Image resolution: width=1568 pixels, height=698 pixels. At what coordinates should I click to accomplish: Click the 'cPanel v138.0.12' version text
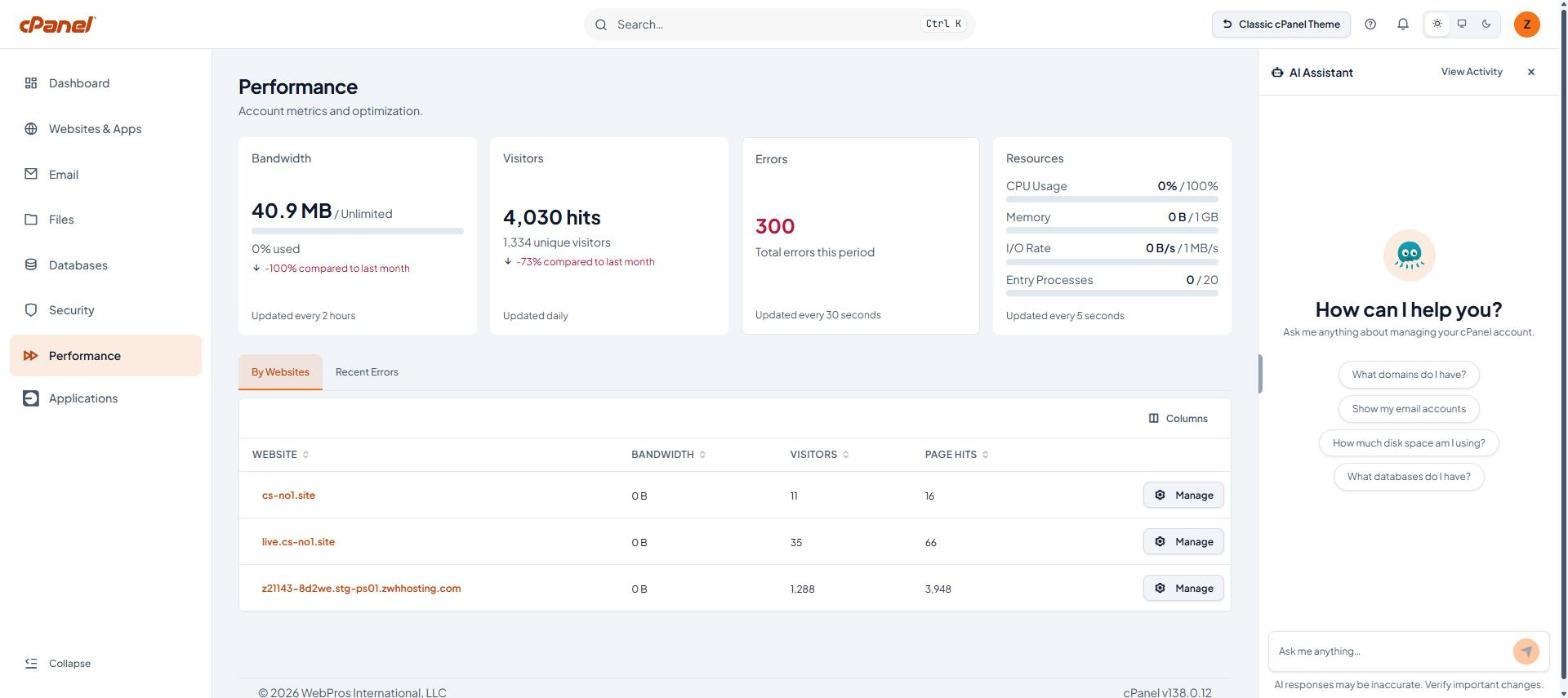[1167, 692]
